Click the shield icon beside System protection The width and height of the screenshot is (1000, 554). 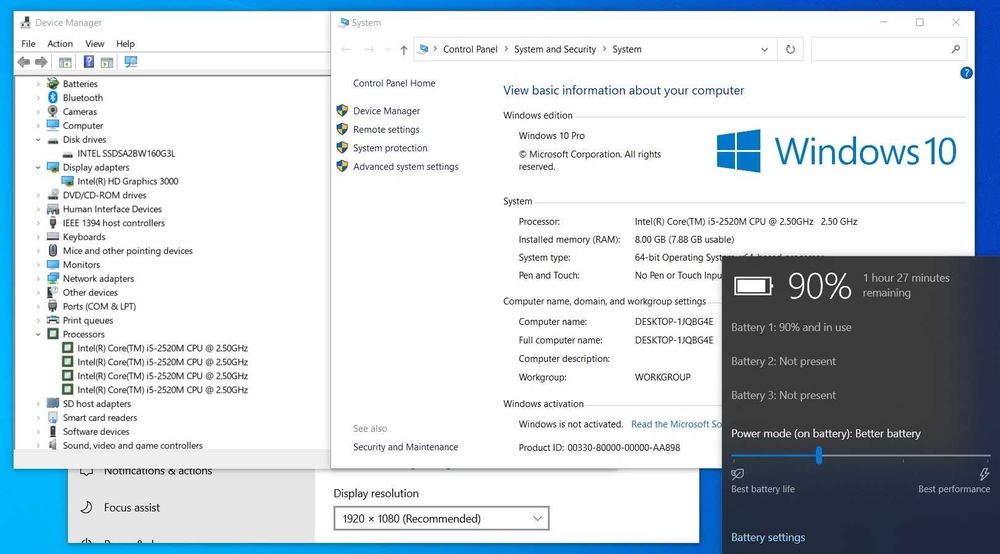(x=342, y=147)
